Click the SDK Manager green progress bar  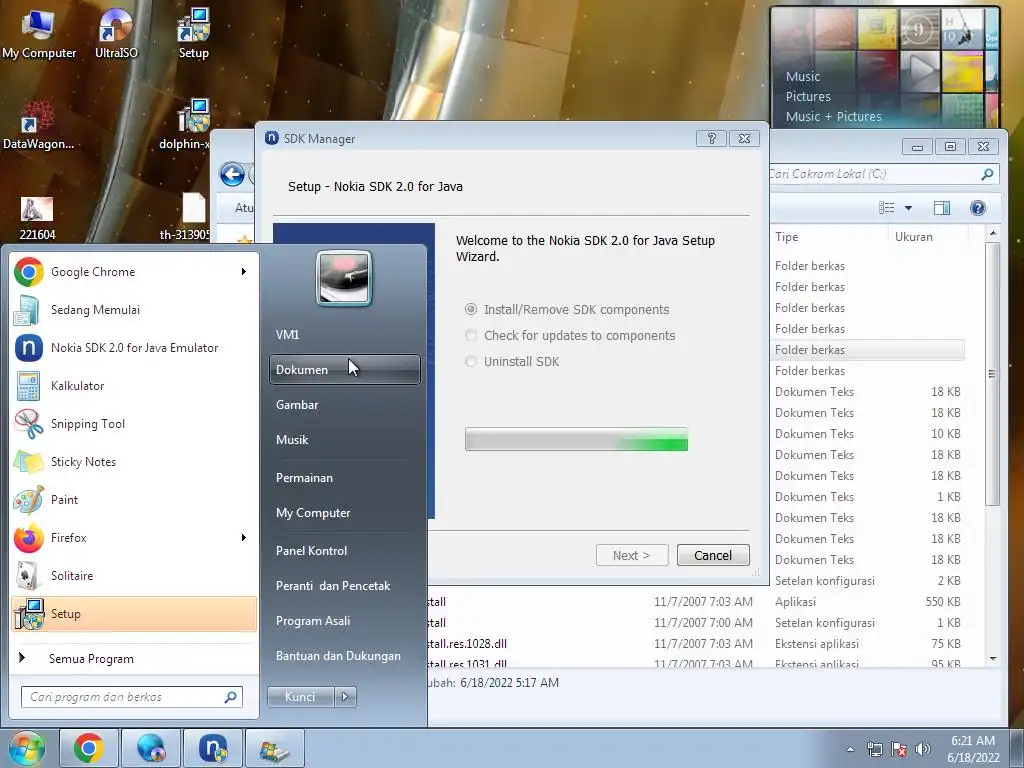pyautogui.click(x=576, y=440)
